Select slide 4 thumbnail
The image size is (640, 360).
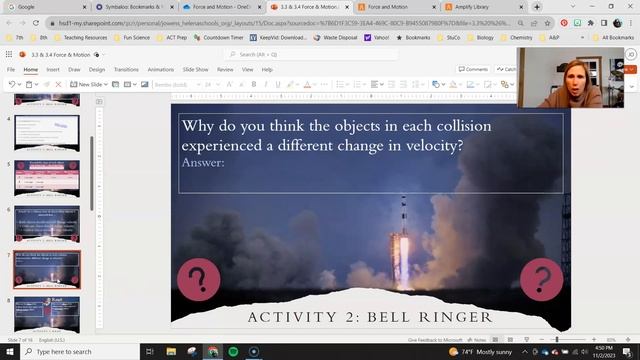[x=47, y=133]
